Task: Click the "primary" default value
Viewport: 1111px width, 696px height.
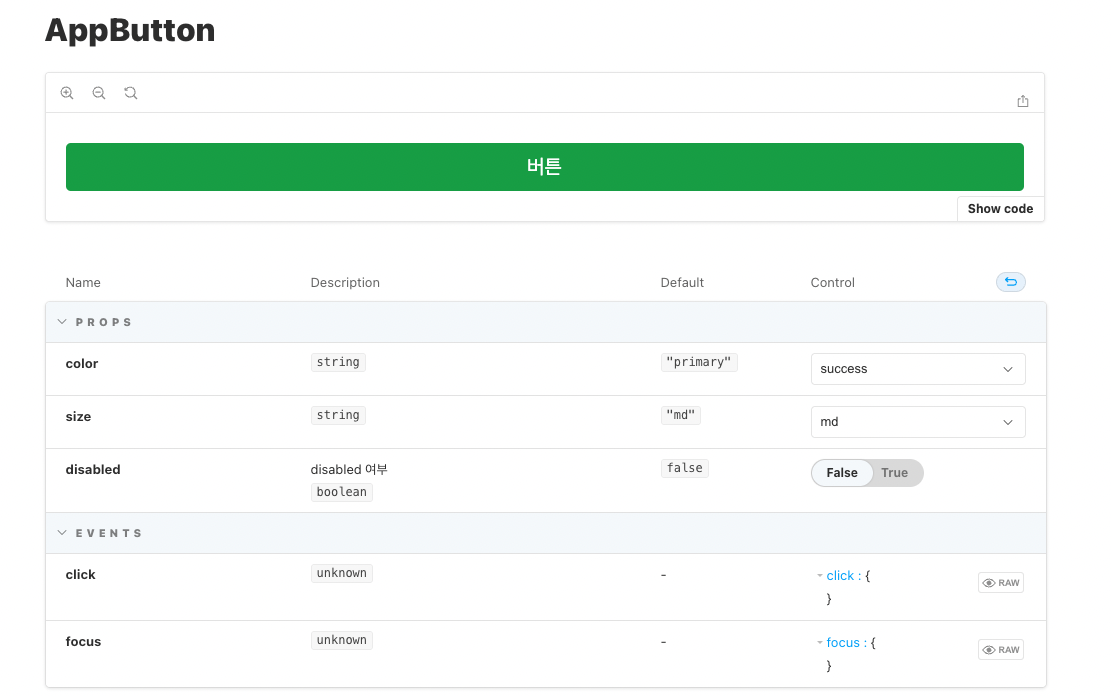Action: click(x=699, y=362)
